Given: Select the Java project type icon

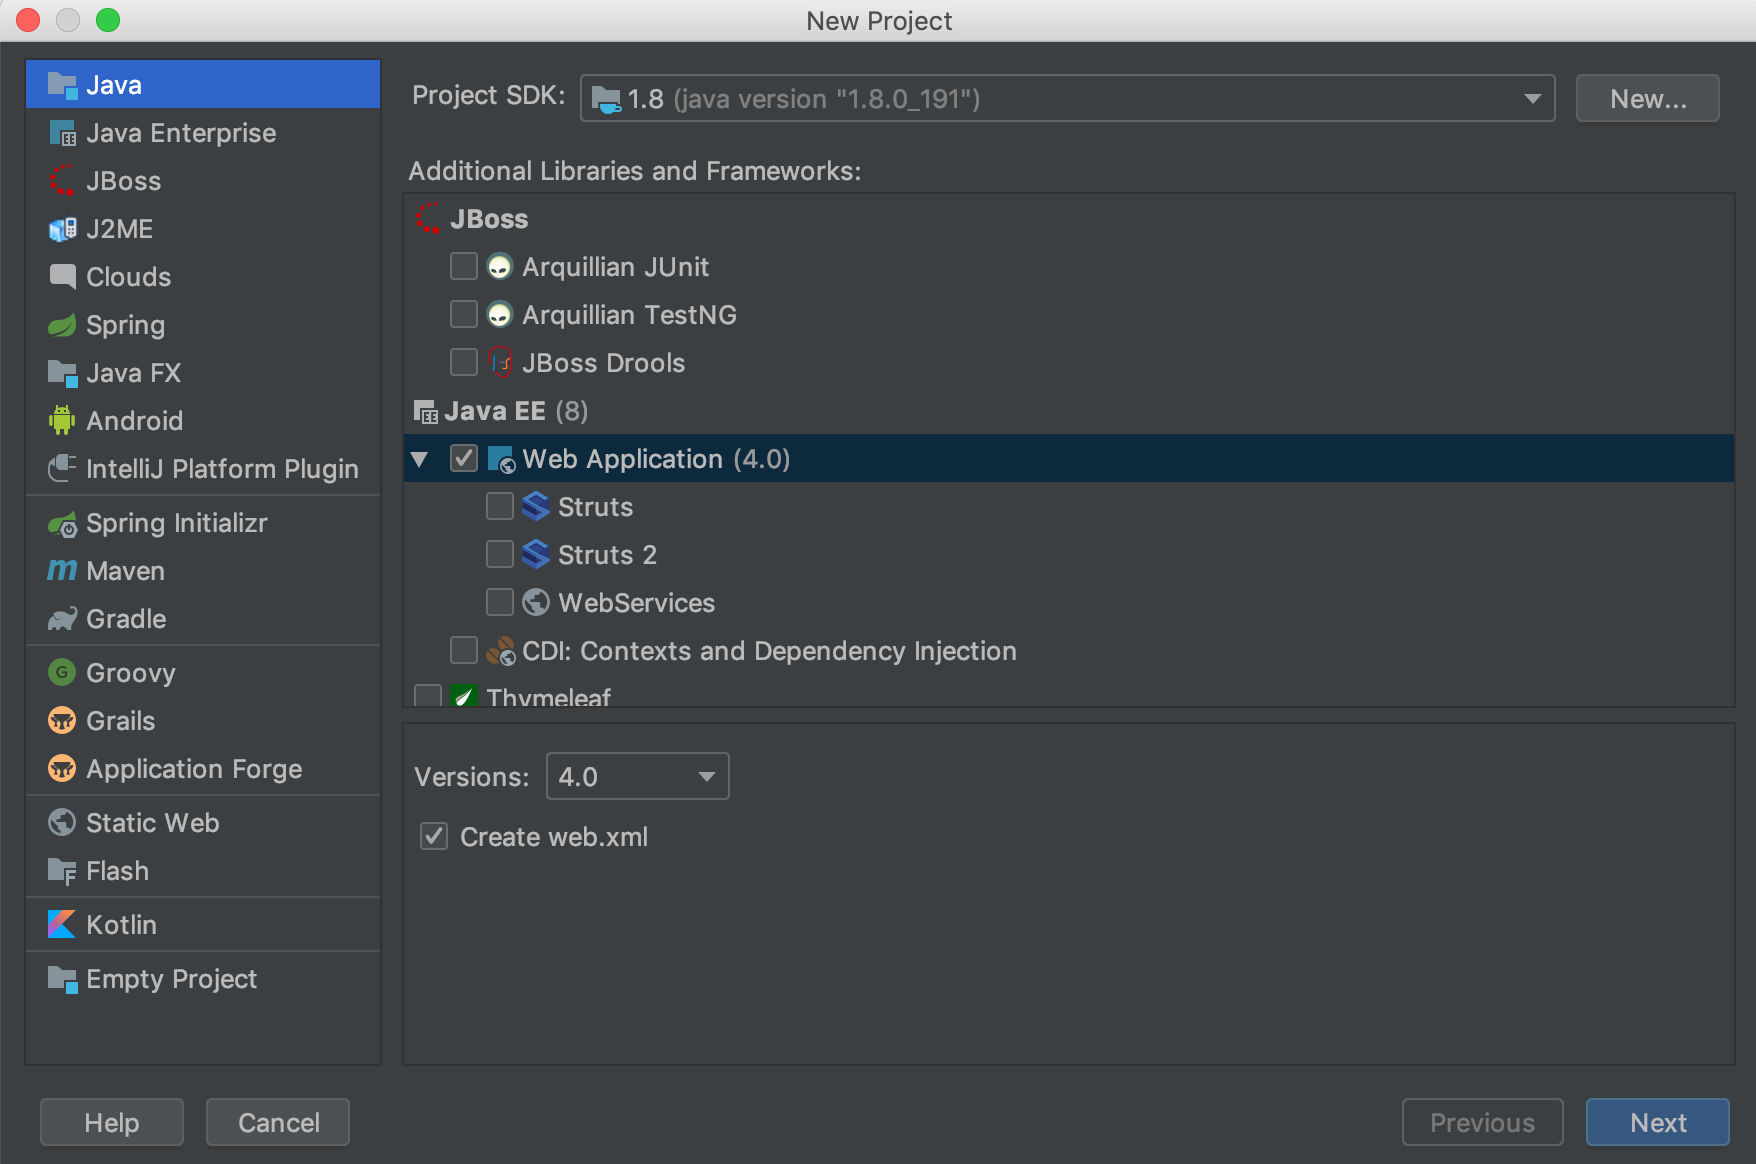Looking at the screenshot, I should tap(62, 85).
